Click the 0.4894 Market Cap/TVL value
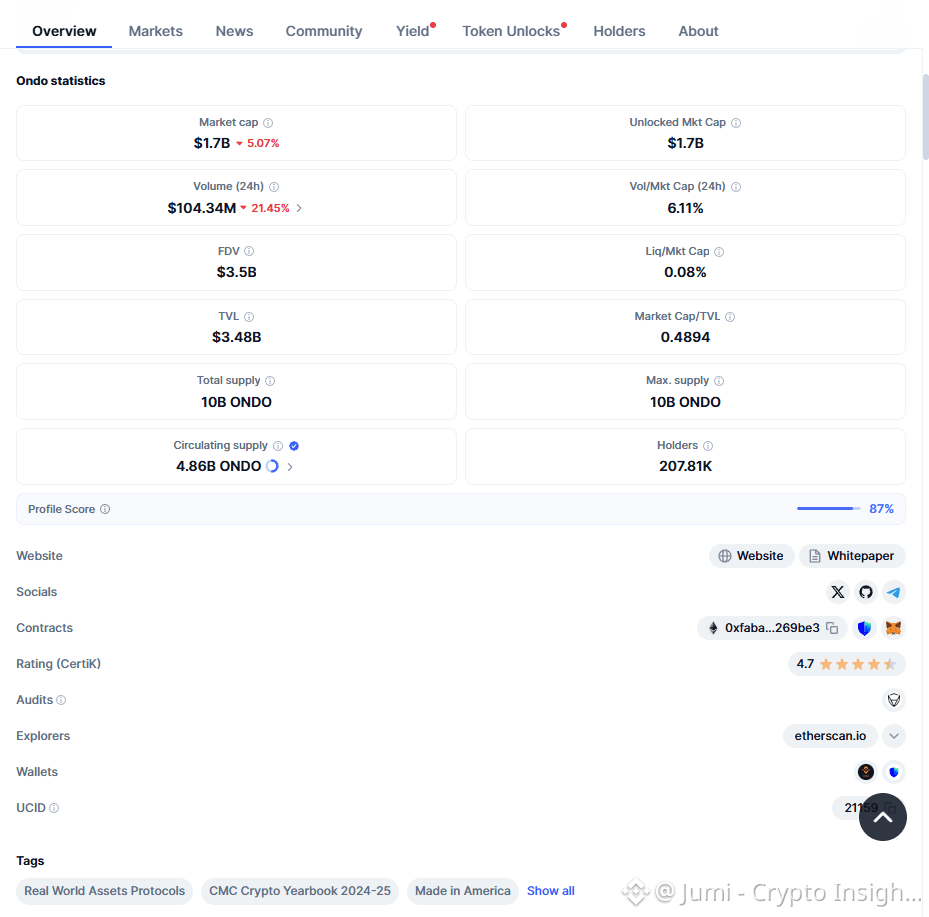 (685, 337)
